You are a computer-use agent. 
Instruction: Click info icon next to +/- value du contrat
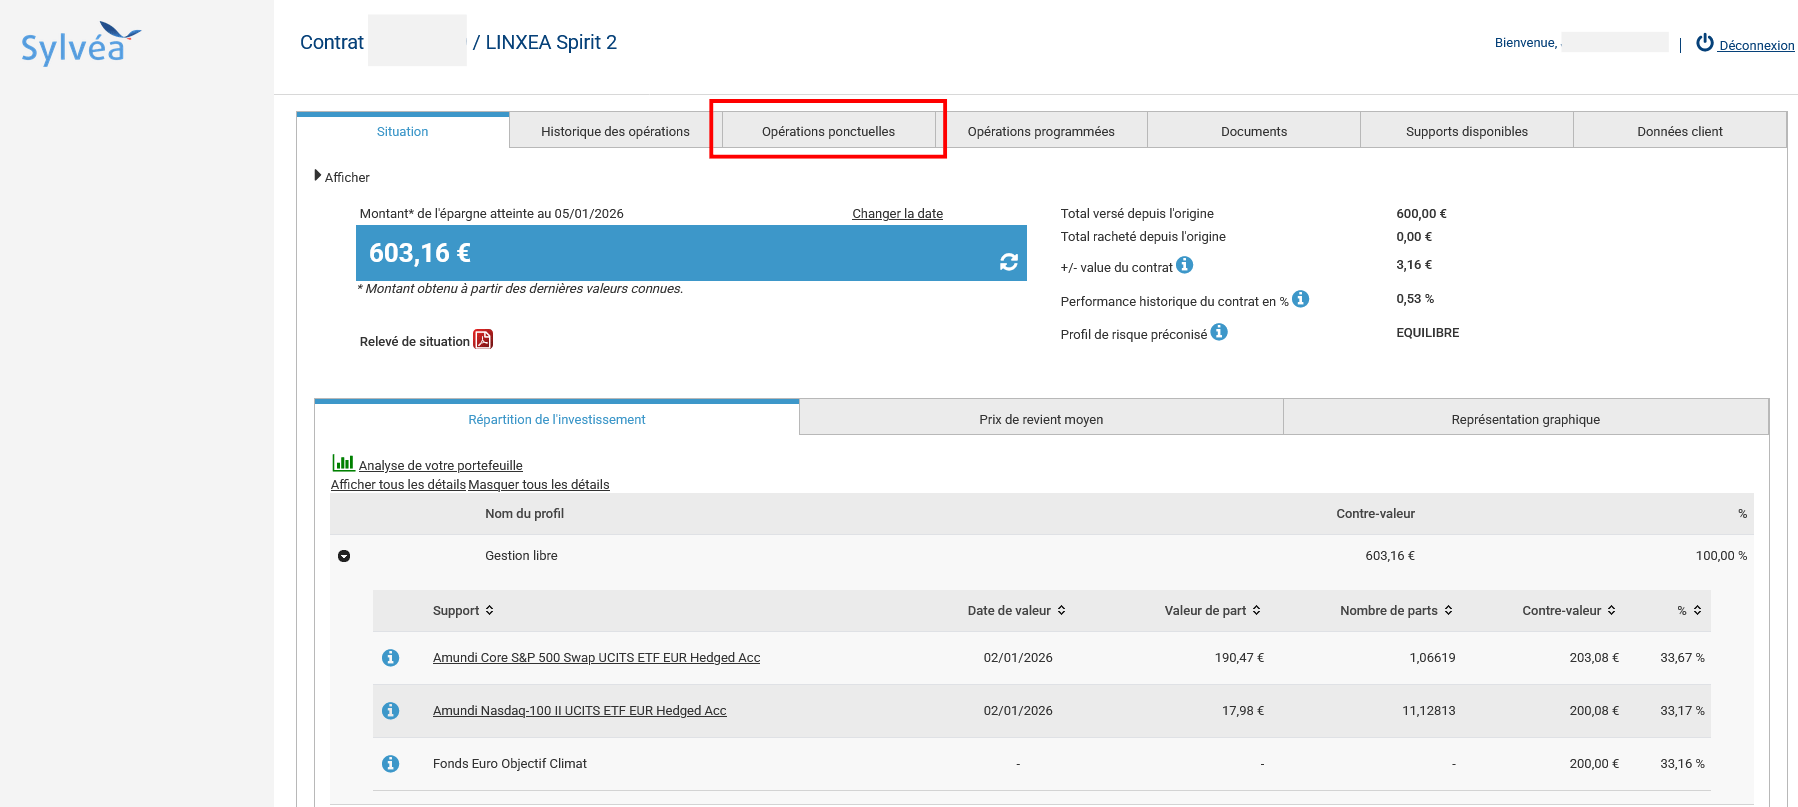[x=1185, y=265]
